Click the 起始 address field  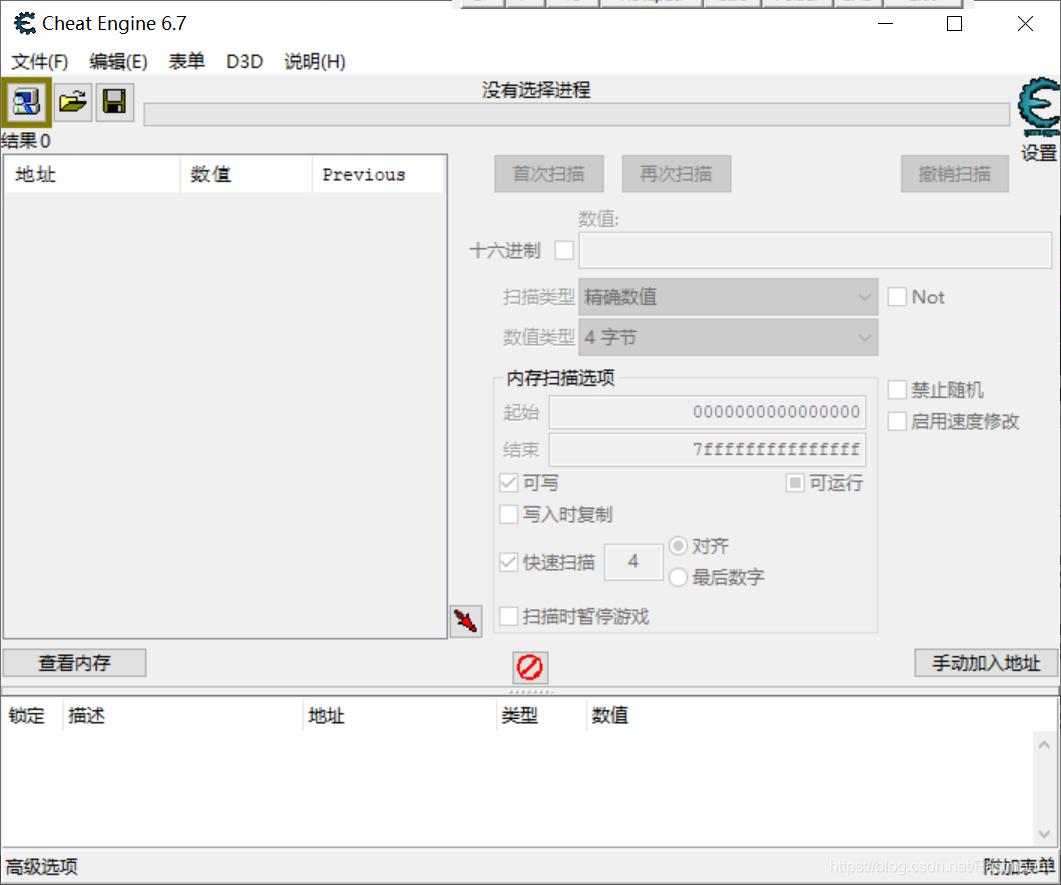click(707, 412)
